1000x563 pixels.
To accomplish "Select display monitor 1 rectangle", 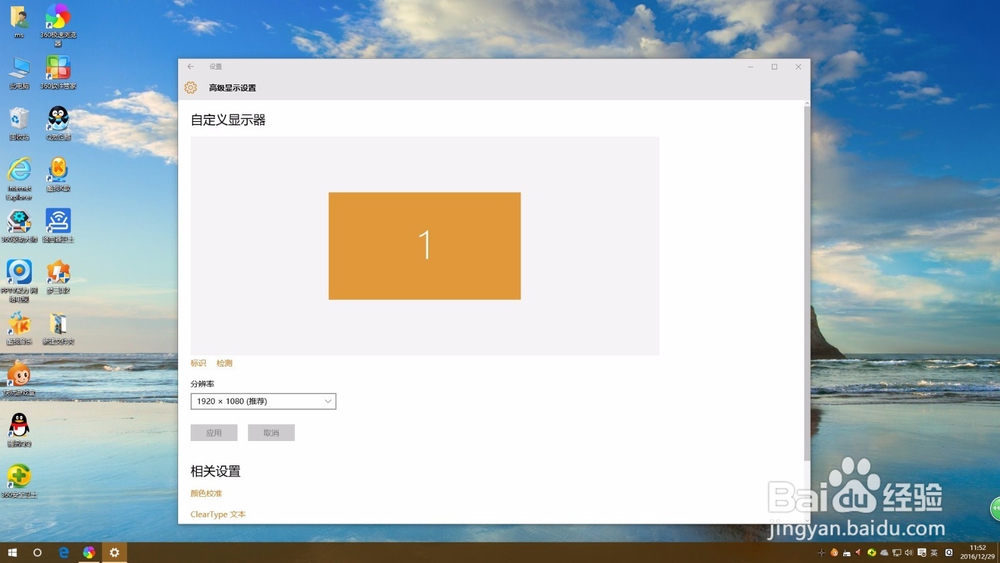I will [x=425, y=246].
